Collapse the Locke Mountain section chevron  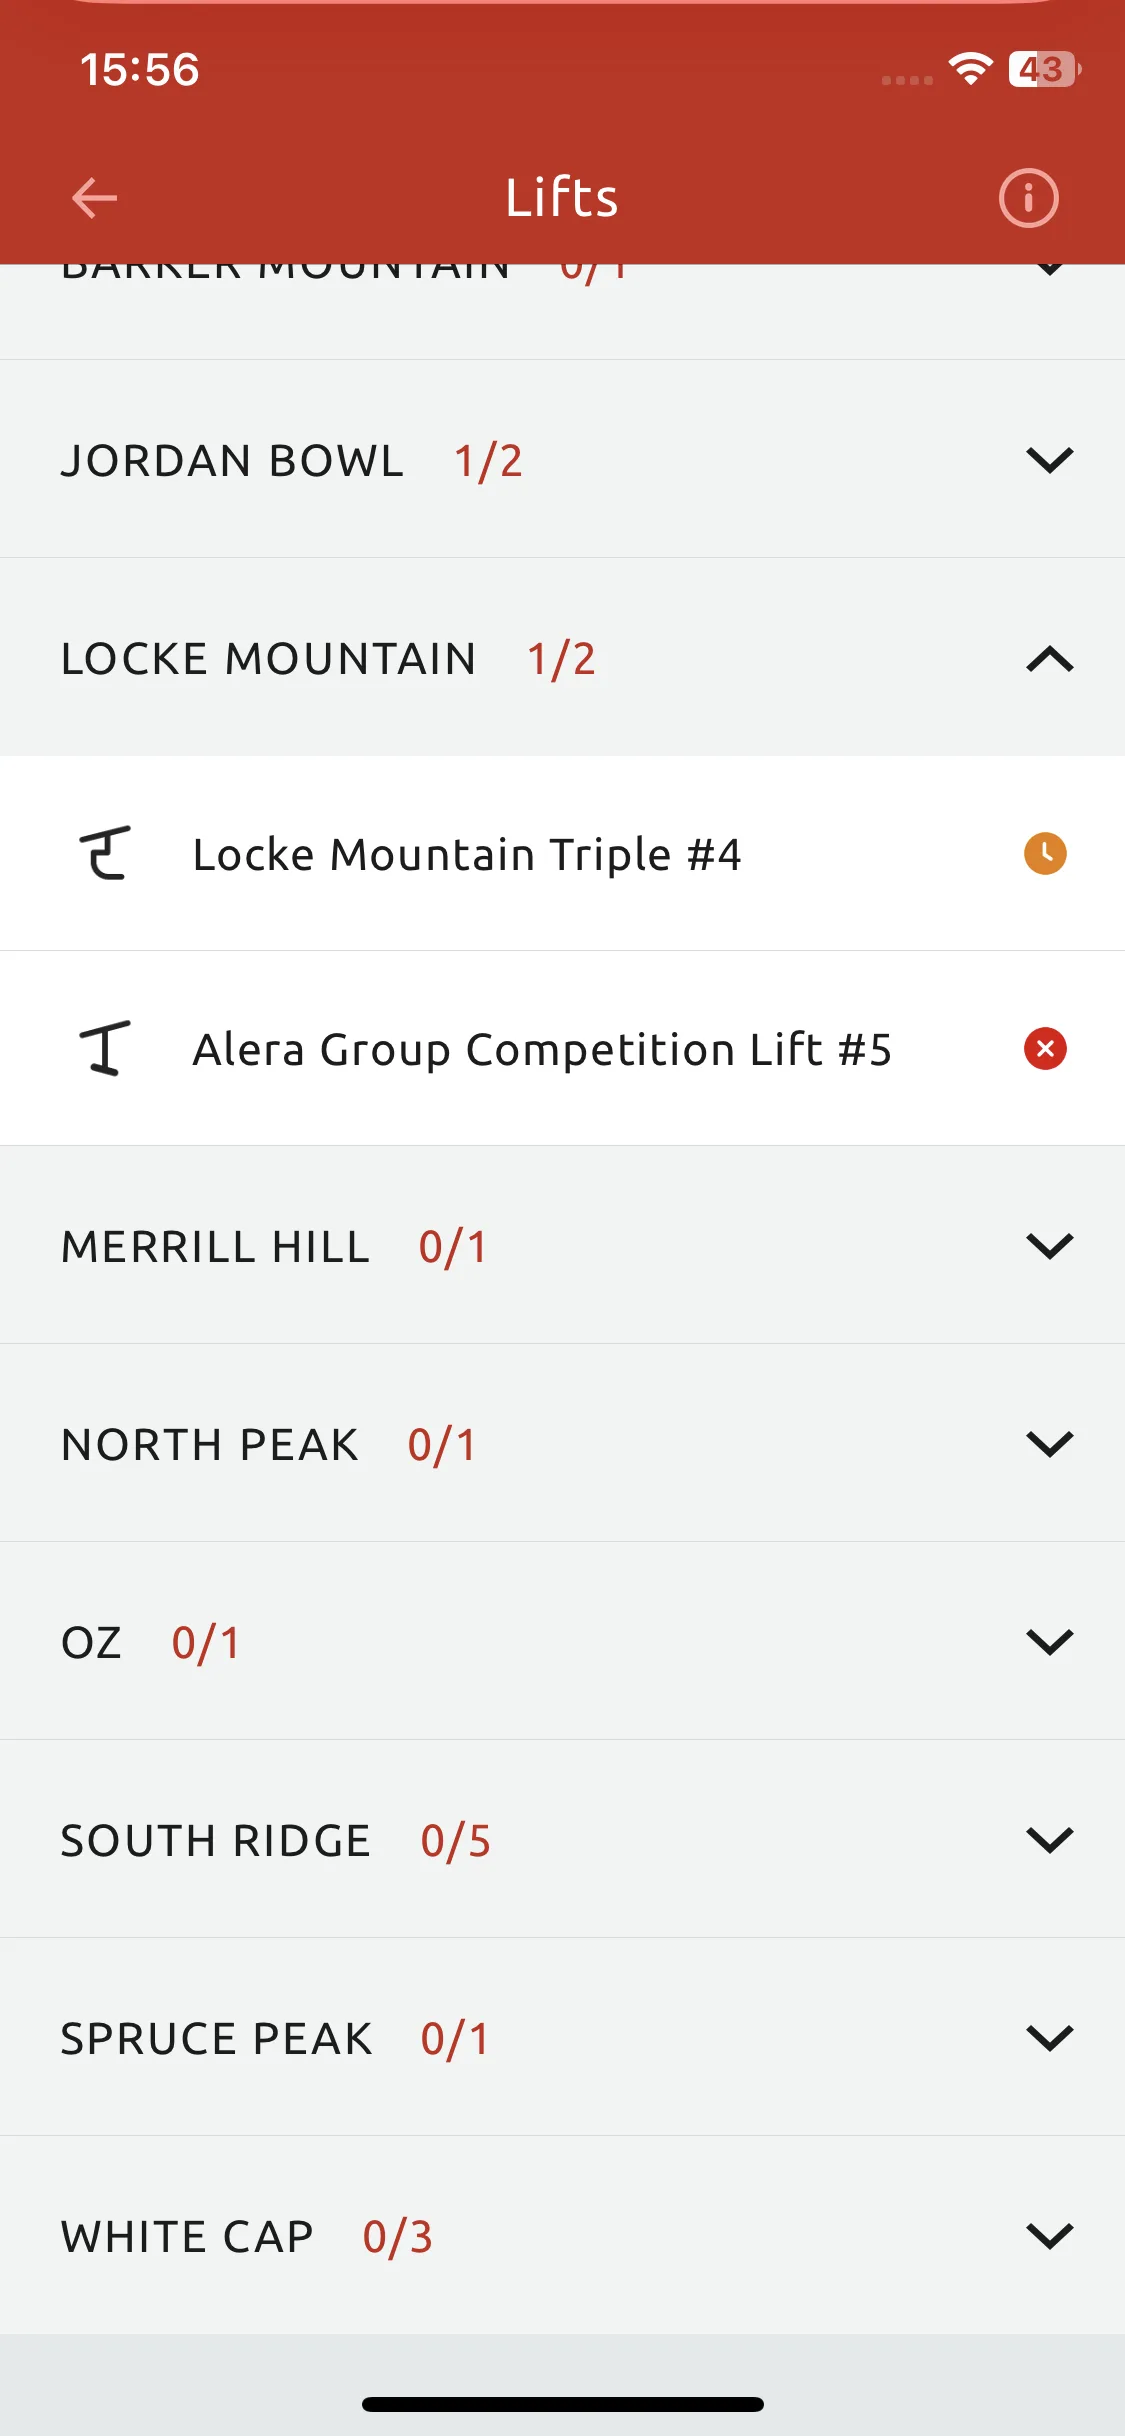1050,659
